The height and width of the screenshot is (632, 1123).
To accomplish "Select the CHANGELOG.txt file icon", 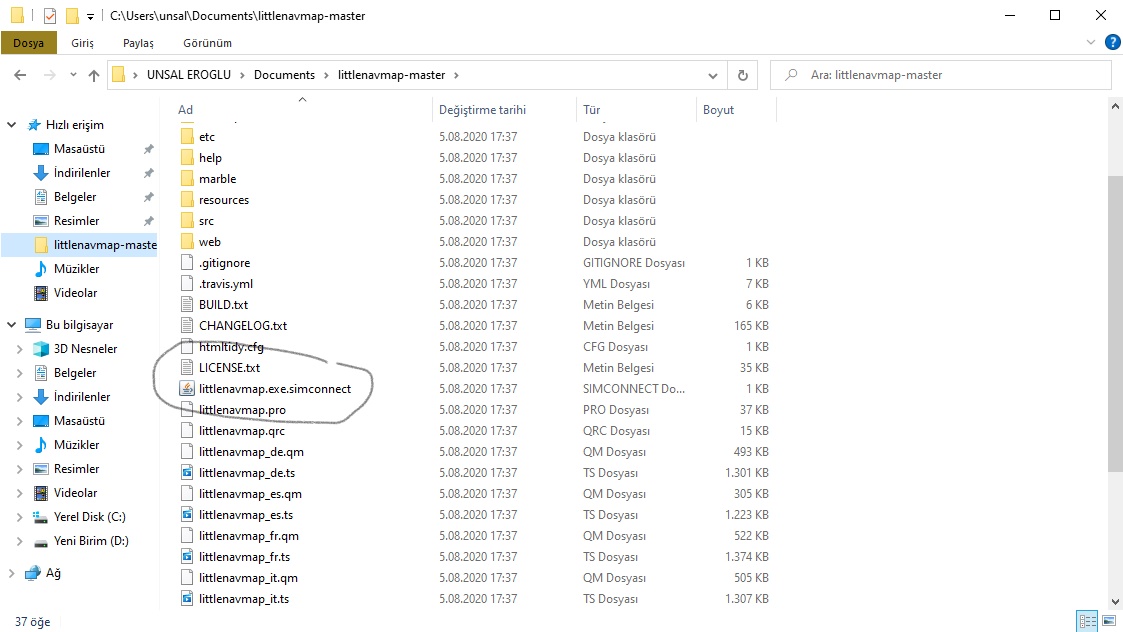I will tap(187, 325).
